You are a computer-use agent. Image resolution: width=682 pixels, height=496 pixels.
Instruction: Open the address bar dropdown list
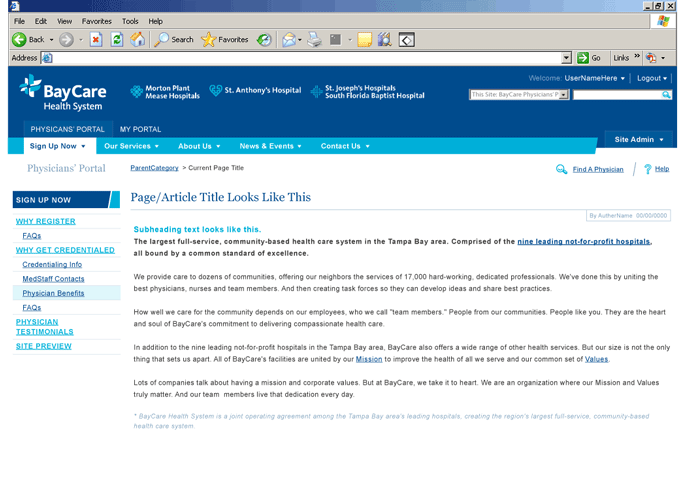(x=566, y=58)
